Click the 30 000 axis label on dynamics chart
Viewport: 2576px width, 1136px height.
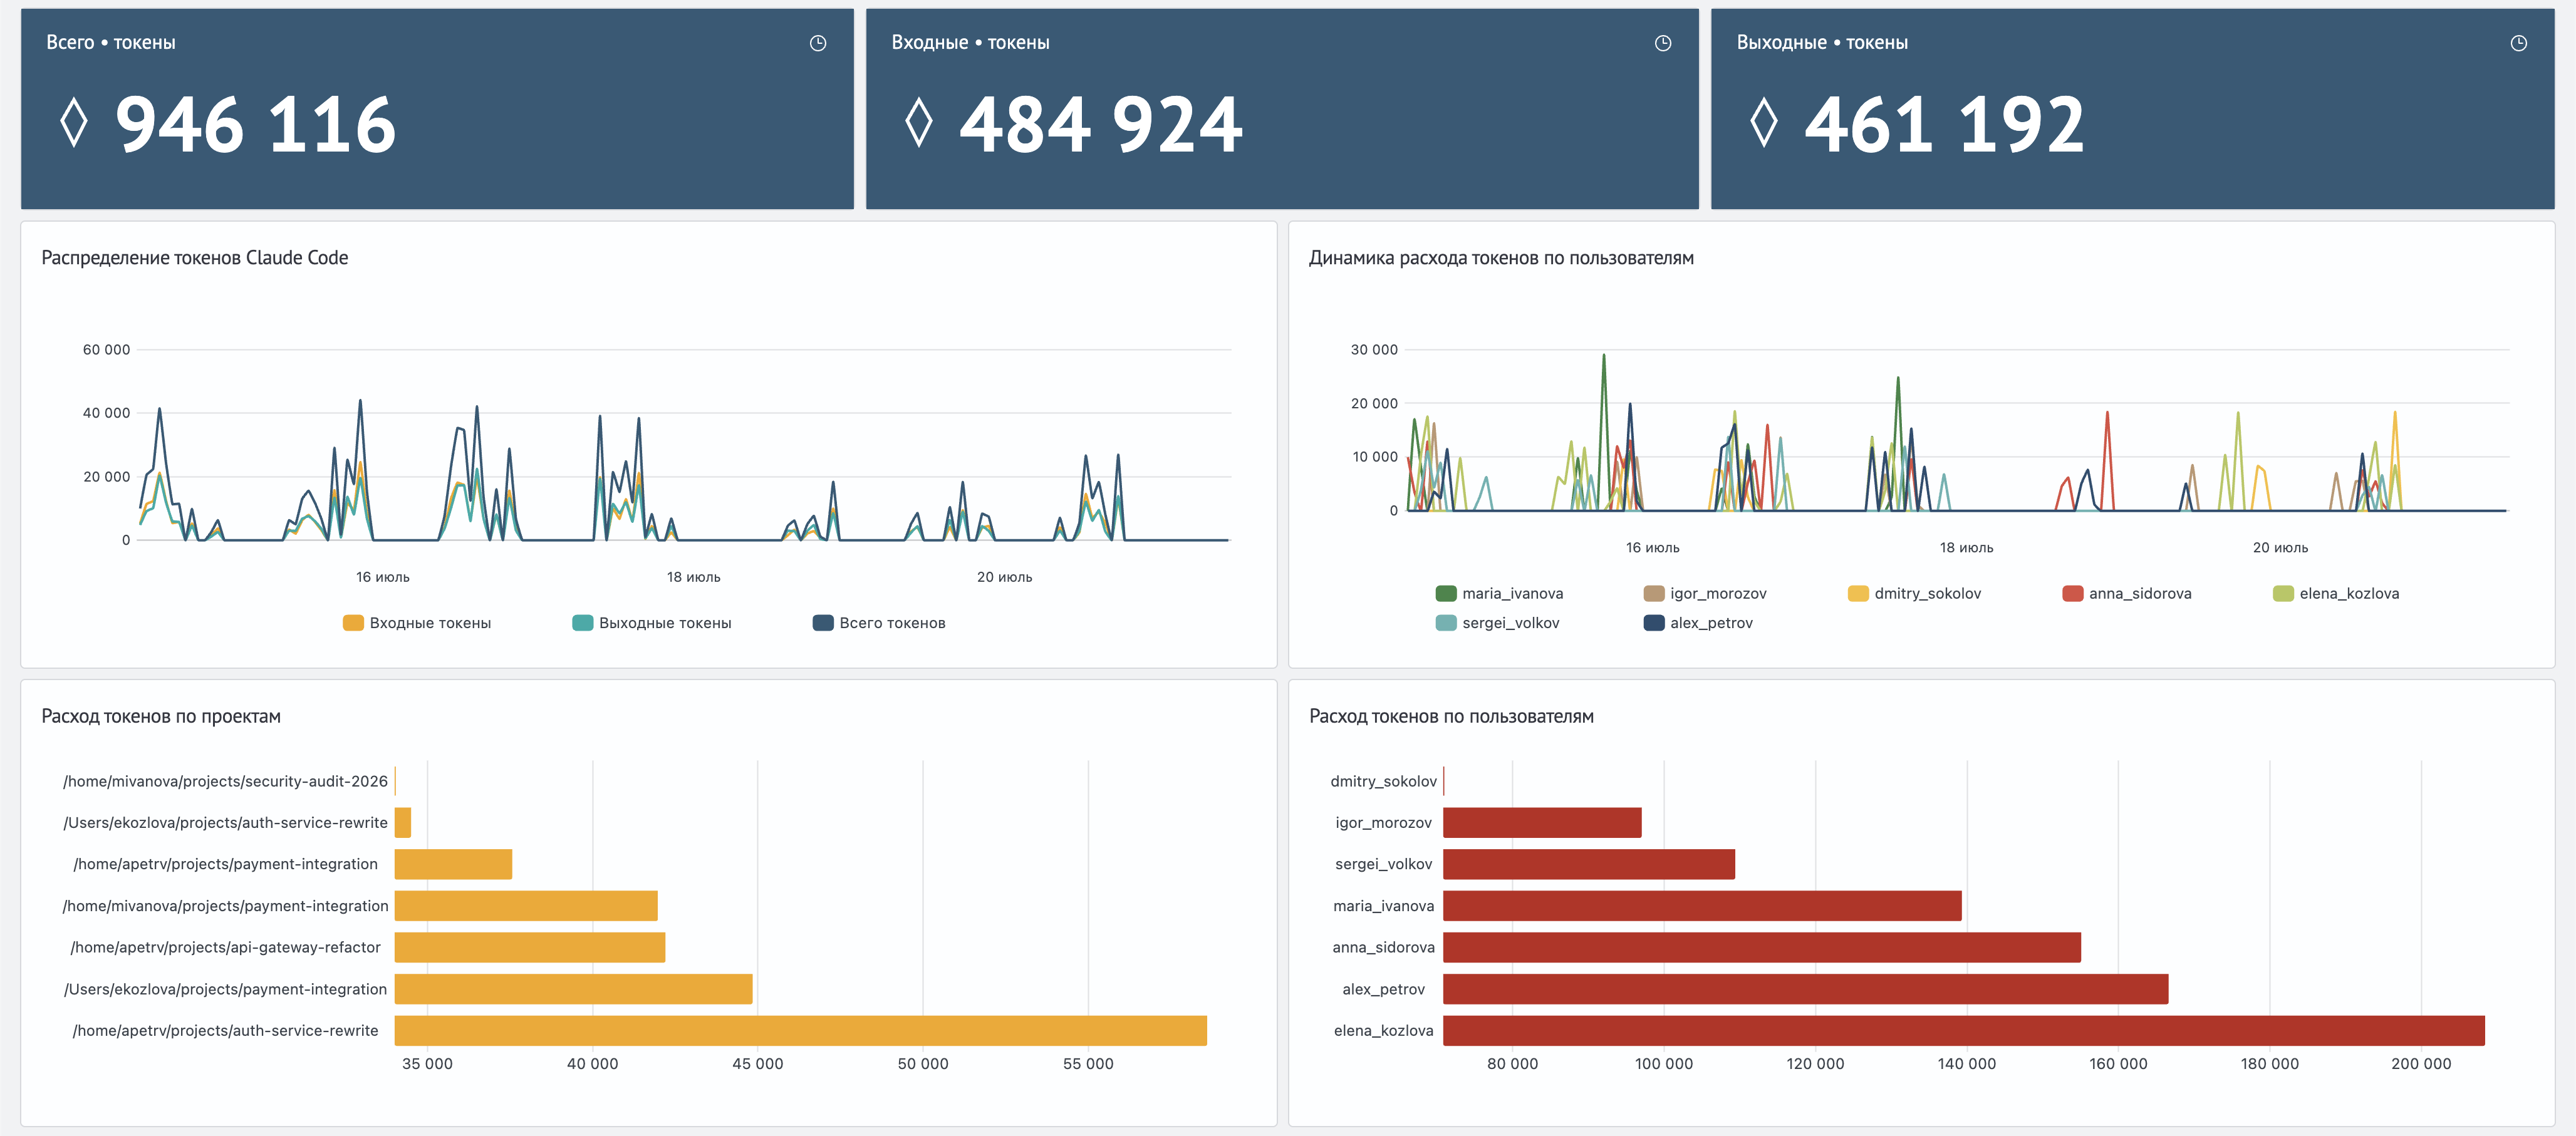(x=1374, y=350)
